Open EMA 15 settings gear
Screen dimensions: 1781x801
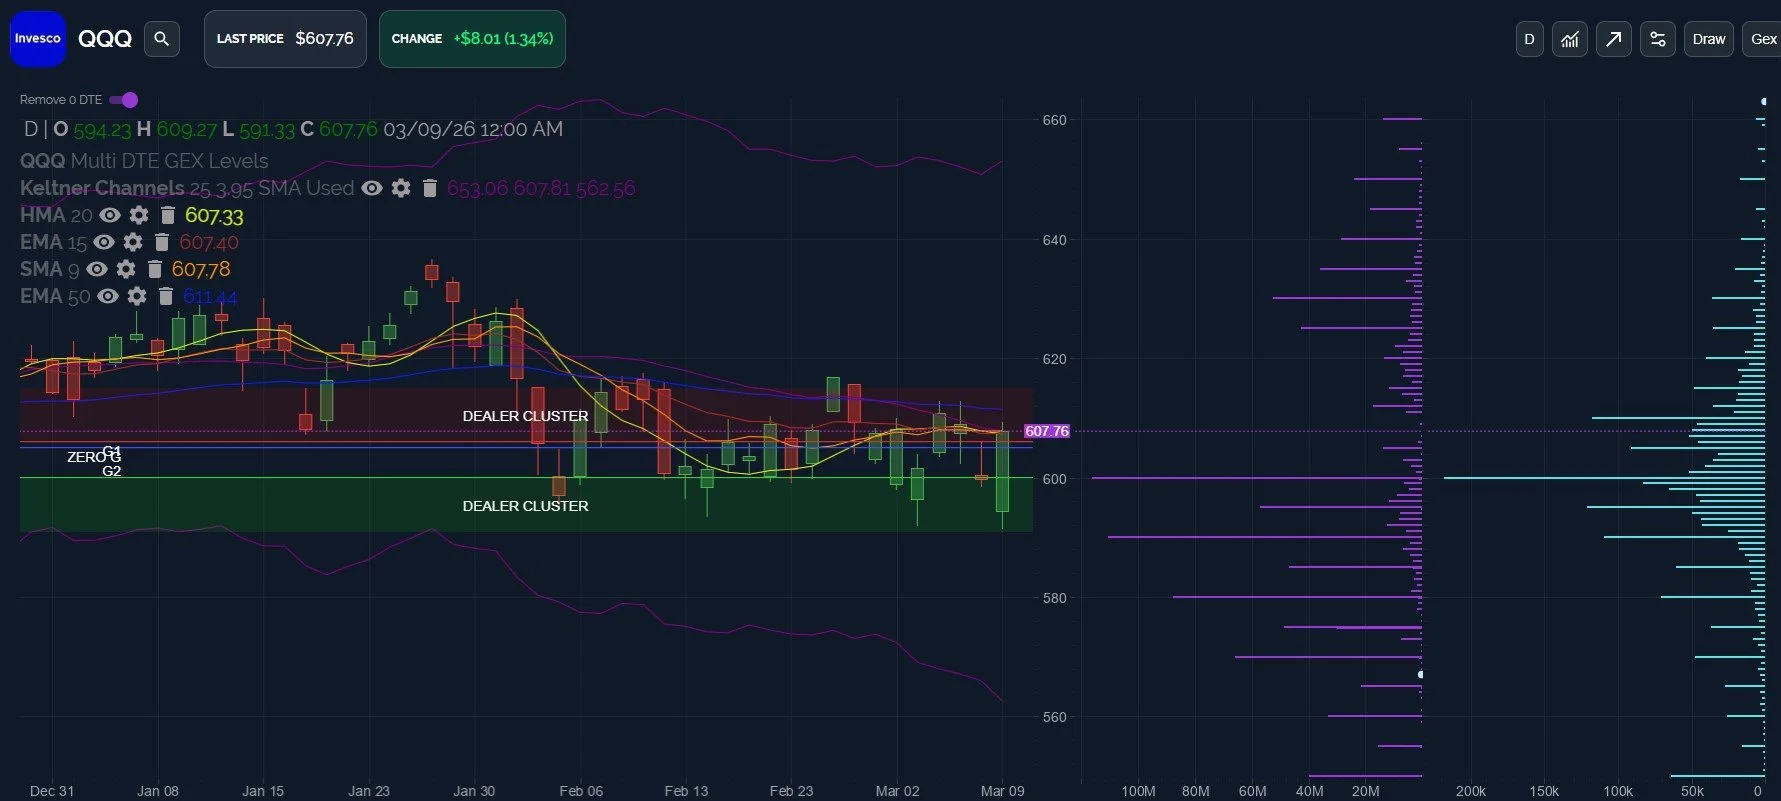click(x=133, y=242)
